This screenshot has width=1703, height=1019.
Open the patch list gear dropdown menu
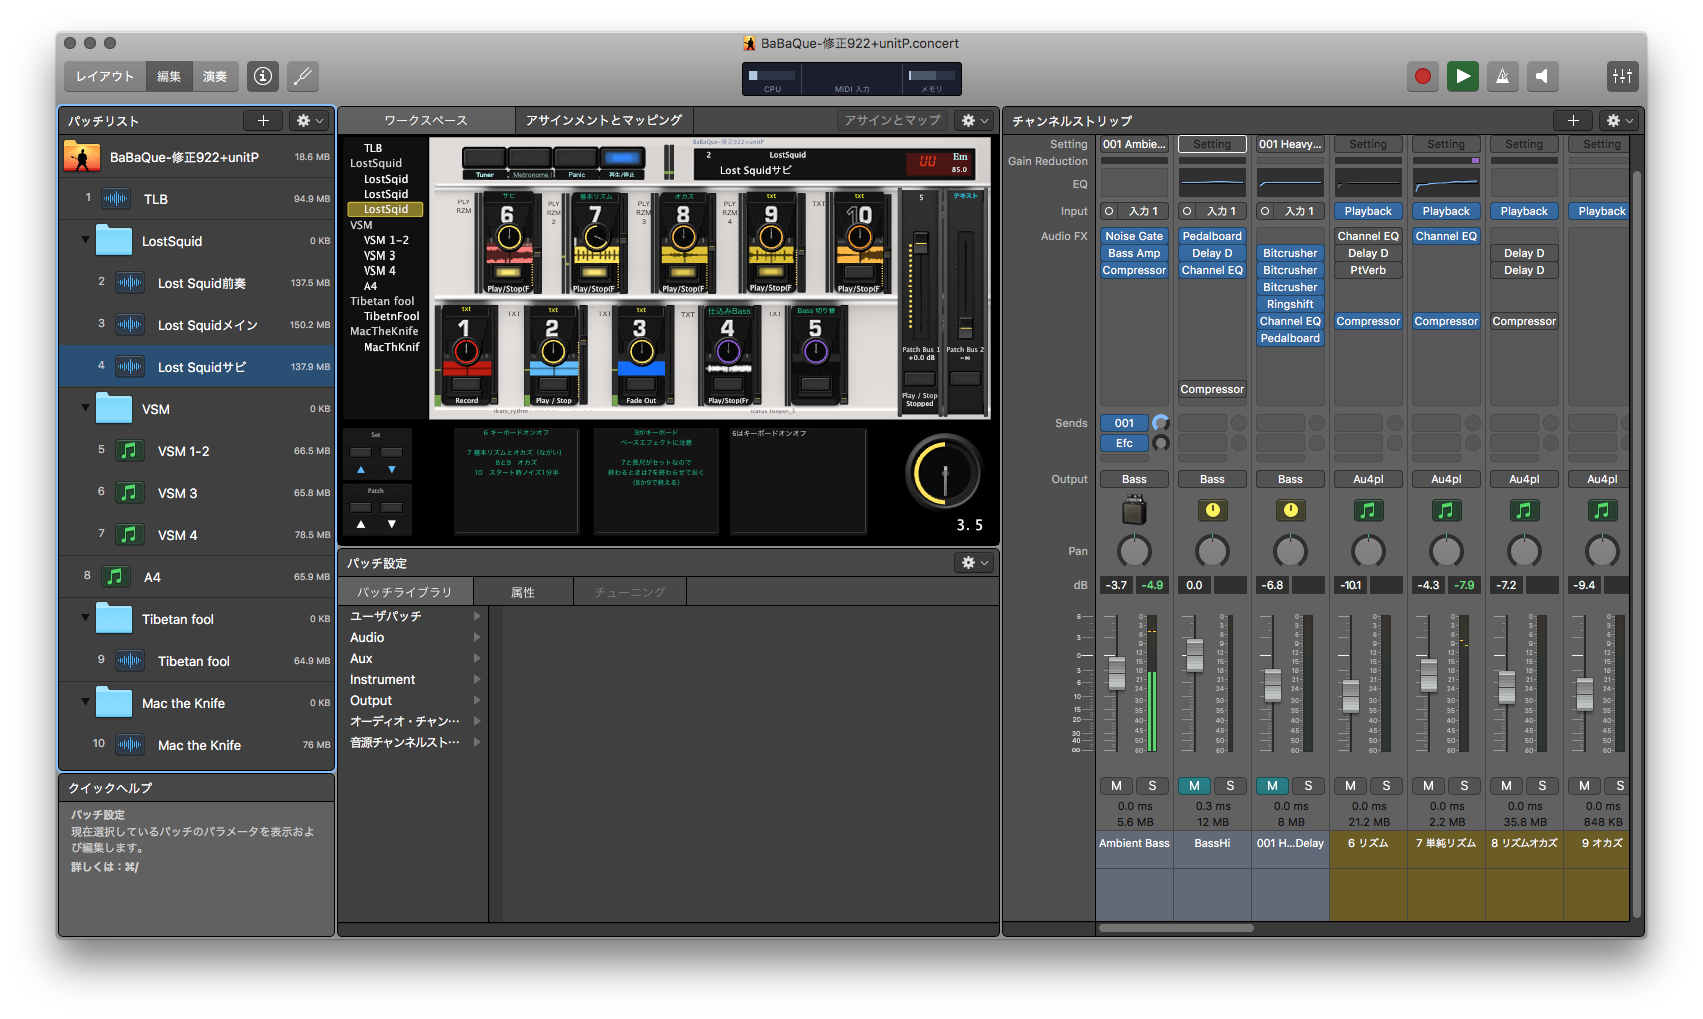(x=310, y=121)
